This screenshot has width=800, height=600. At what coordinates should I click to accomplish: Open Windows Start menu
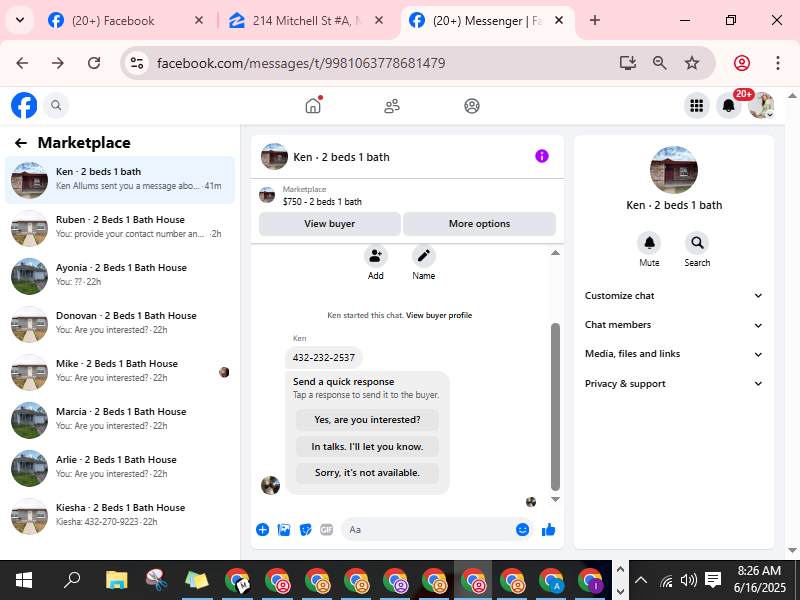pos(23,580)
